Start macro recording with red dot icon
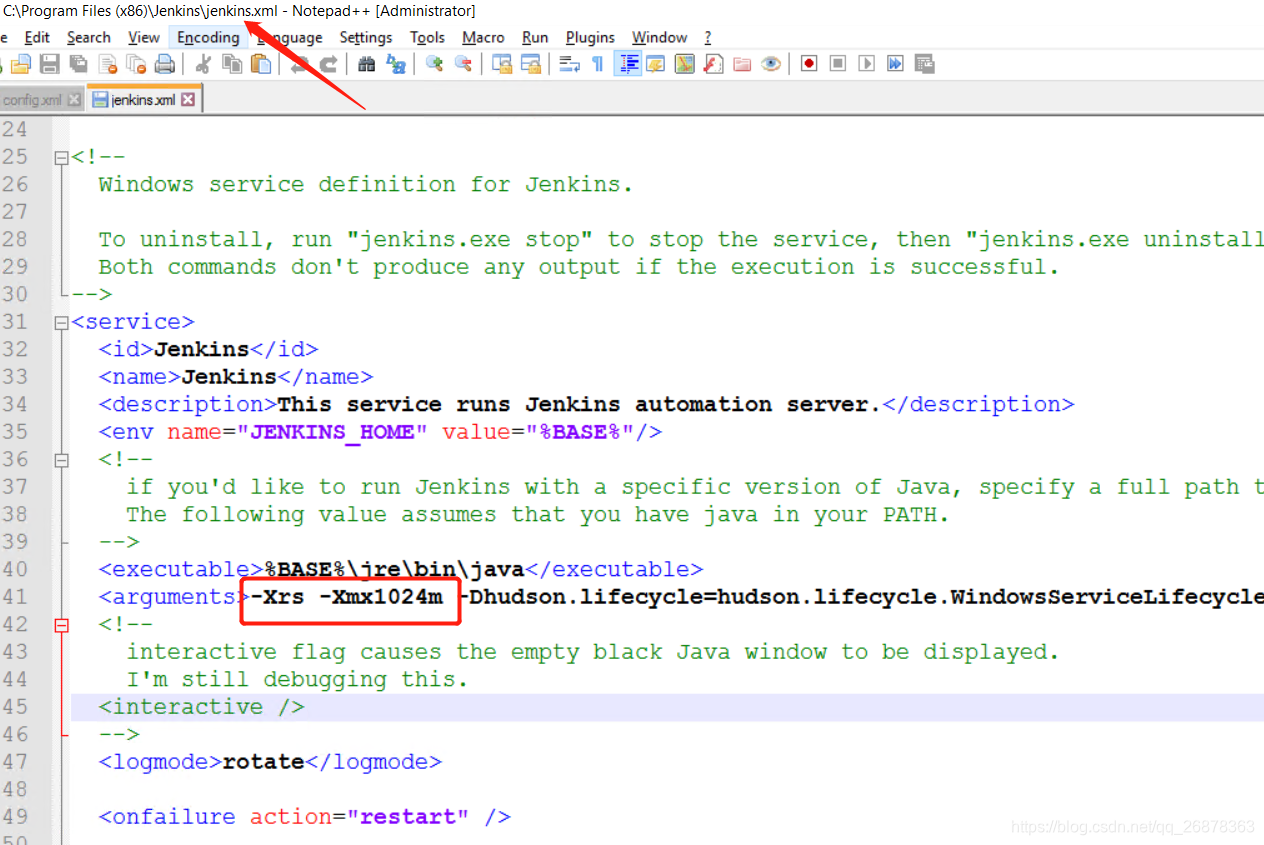 (x=809, y=64)
